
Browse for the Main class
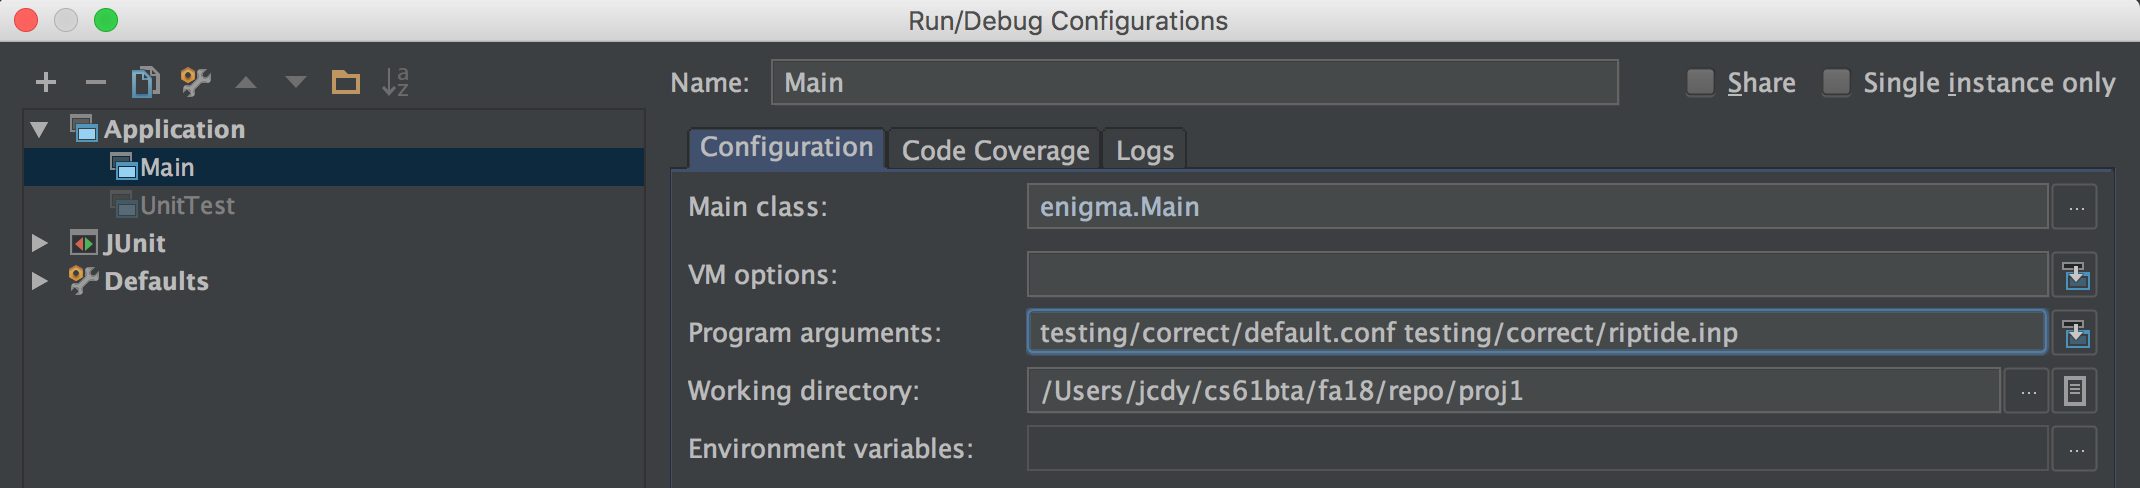(x=2076, y=208)
